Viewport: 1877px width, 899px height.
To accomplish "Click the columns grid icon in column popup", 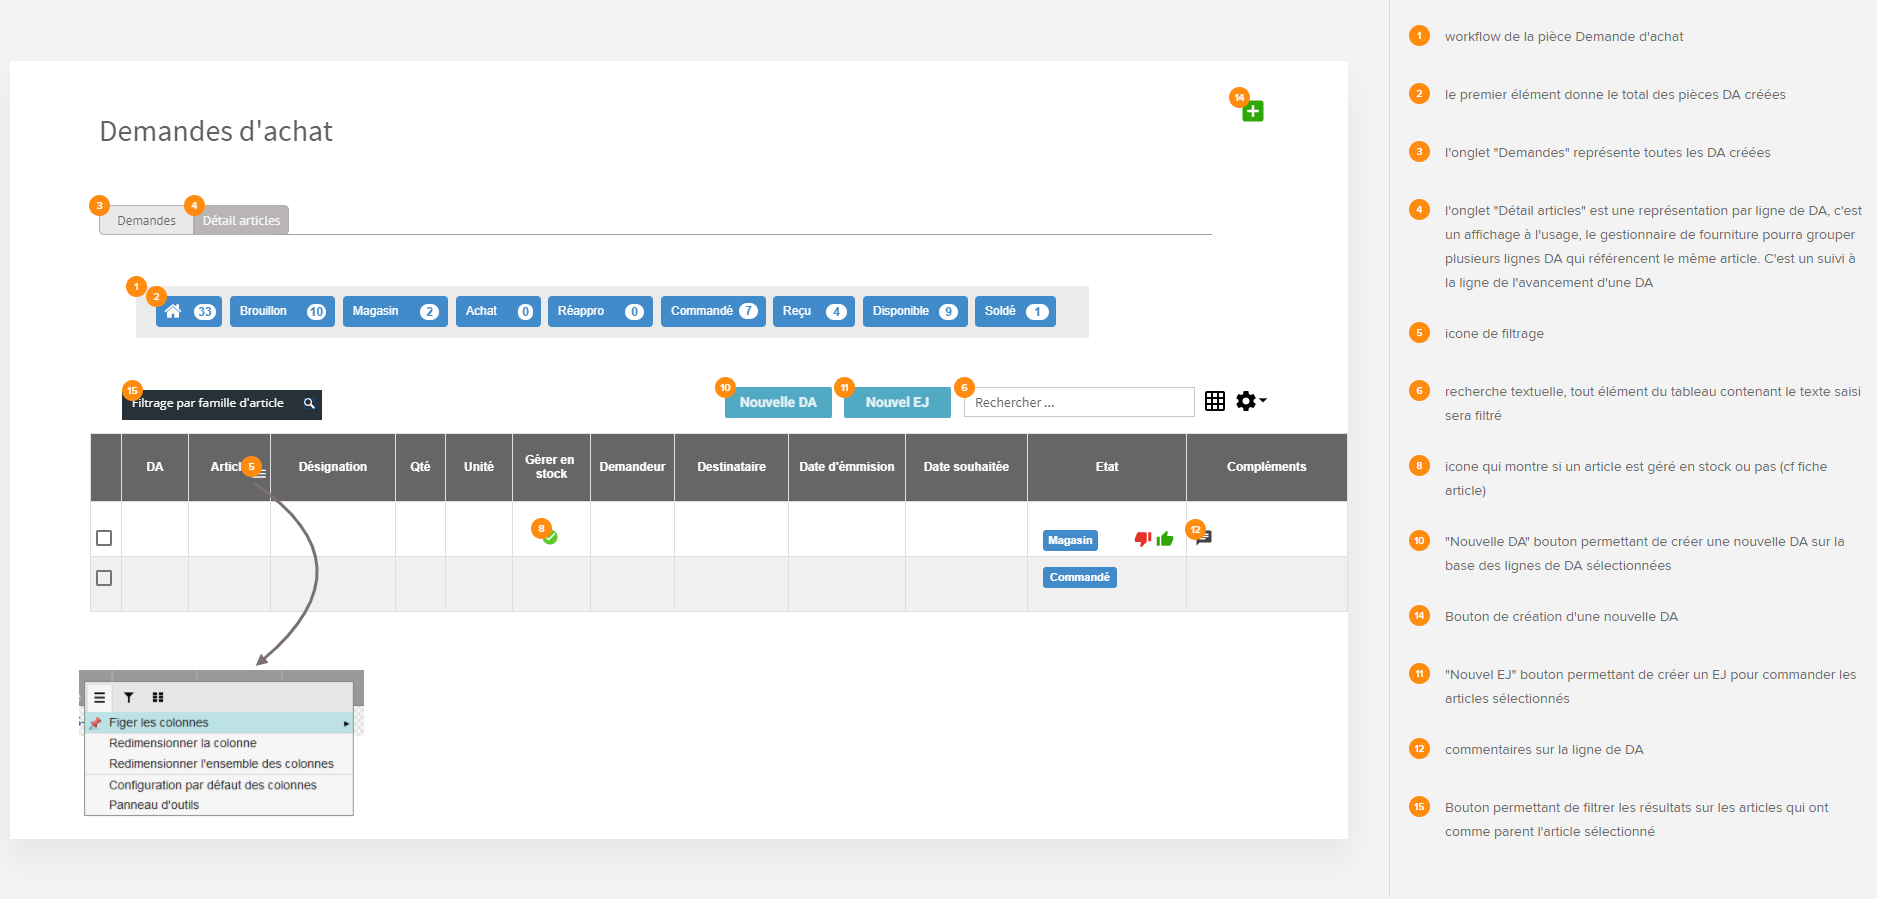I will 158,697.
